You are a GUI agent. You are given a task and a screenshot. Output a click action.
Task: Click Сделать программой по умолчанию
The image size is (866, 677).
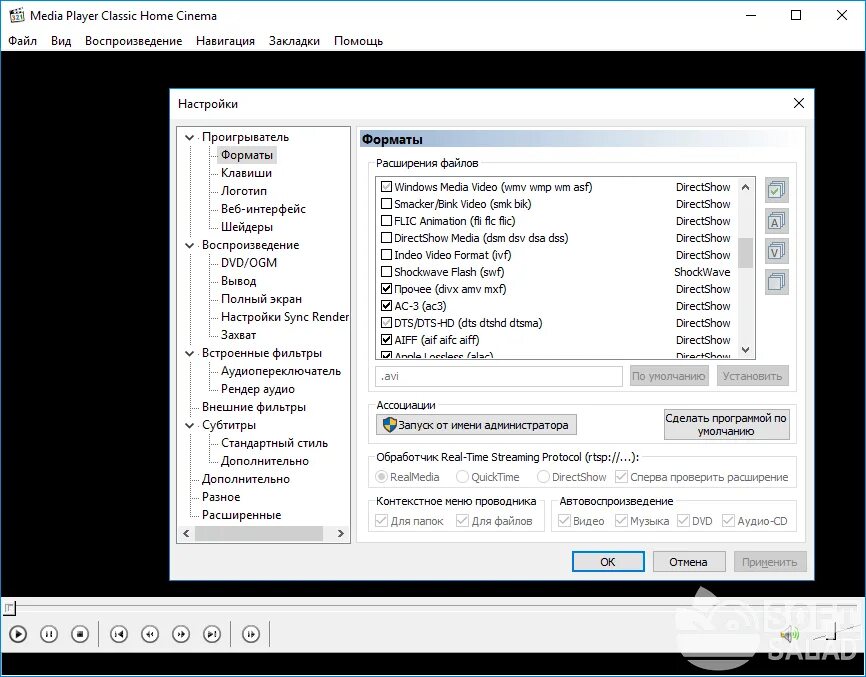[x=726, y=425]
